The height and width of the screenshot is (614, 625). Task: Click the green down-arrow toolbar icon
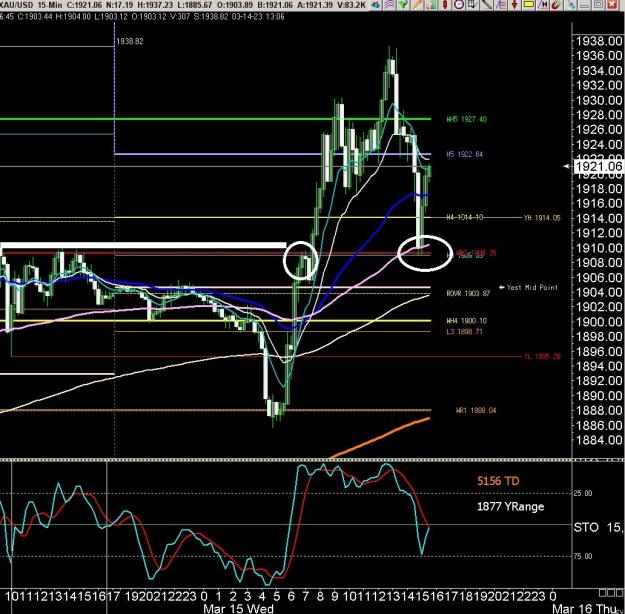click(x=403, y=4)
